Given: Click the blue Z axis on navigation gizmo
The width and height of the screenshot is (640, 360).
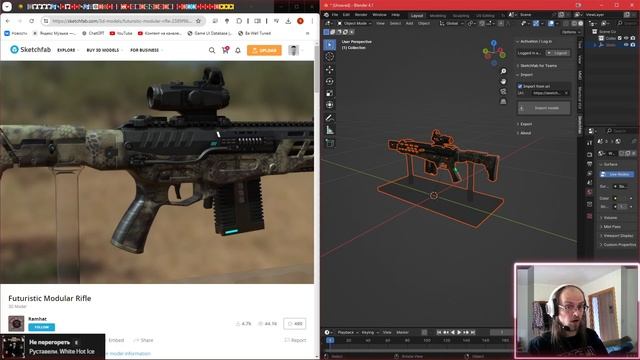Looking at the screenshot, I should pos(494,42).
